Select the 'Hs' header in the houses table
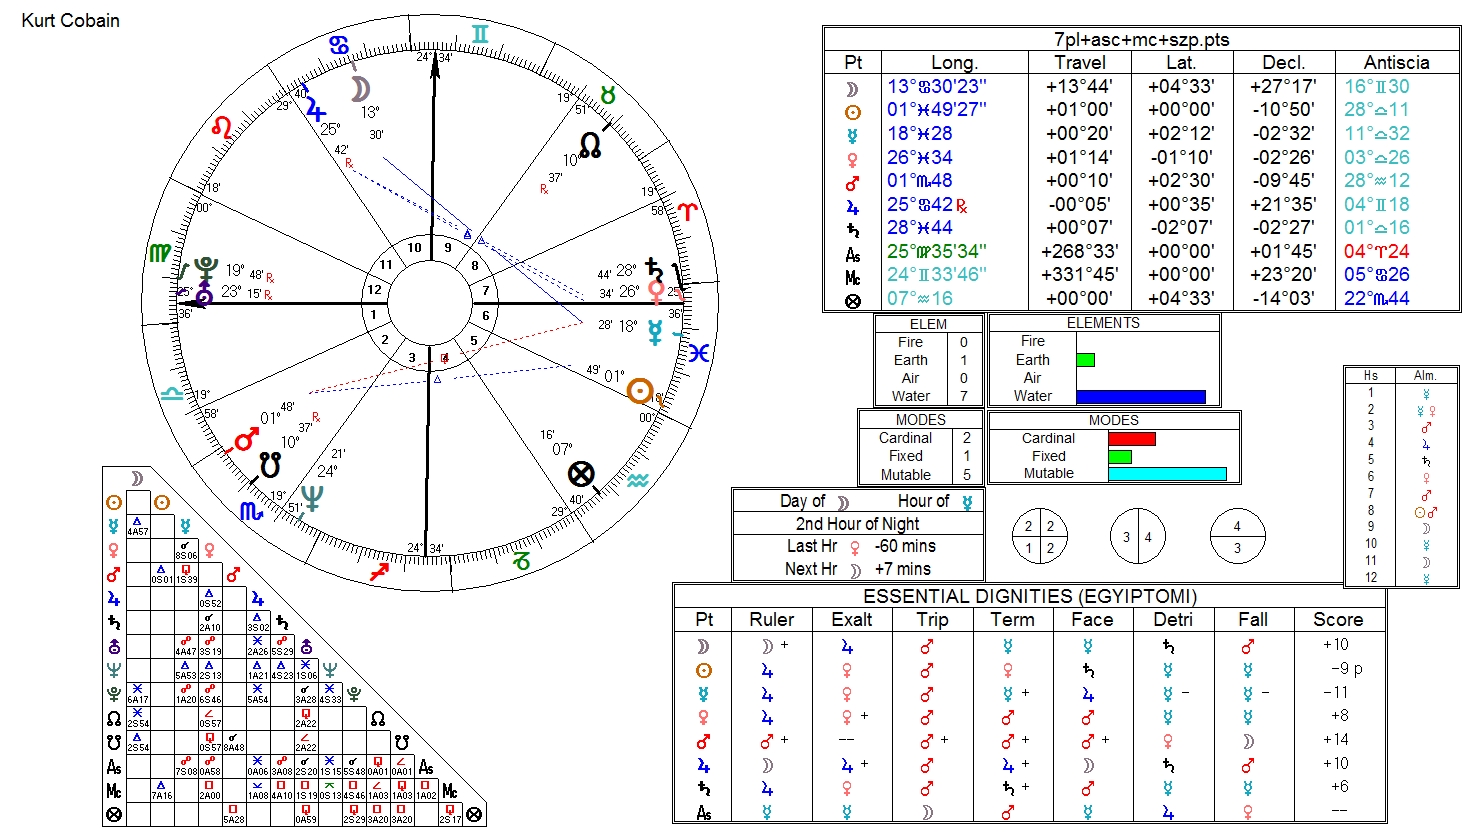 click(1371, 376)
